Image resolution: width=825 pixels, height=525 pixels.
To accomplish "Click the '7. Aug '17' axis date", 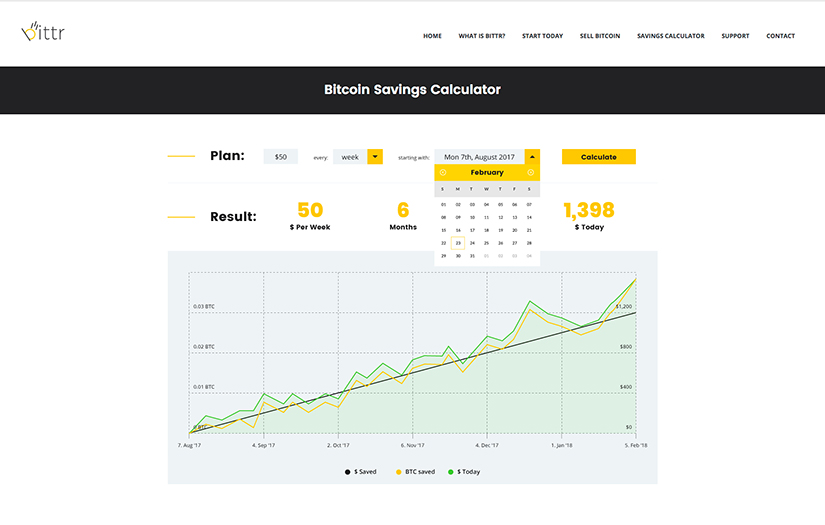I will [x=189, y=445].
